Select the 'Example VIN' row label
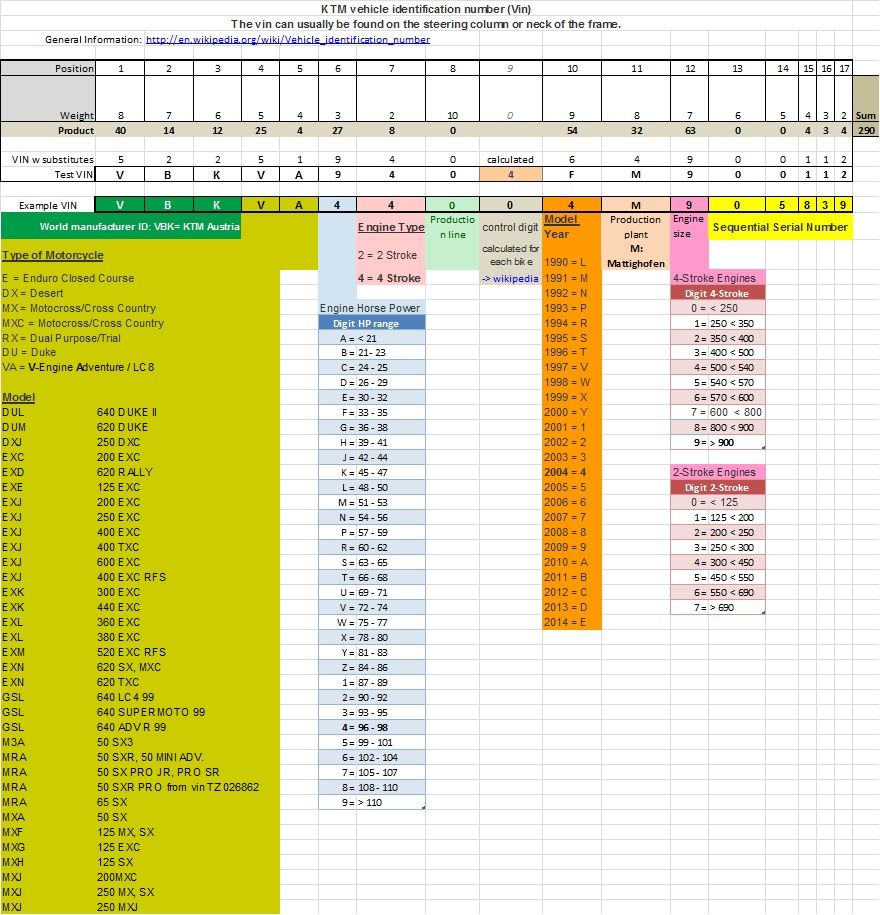 pyautogui.click(x=47, y=204)
